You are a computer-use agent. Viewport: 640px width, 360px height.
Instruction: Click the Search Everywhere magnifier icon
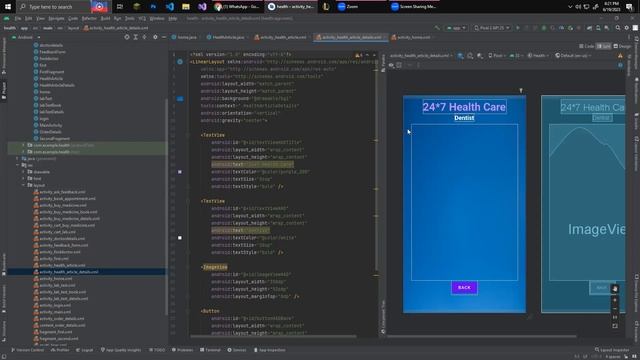[618, 28]
